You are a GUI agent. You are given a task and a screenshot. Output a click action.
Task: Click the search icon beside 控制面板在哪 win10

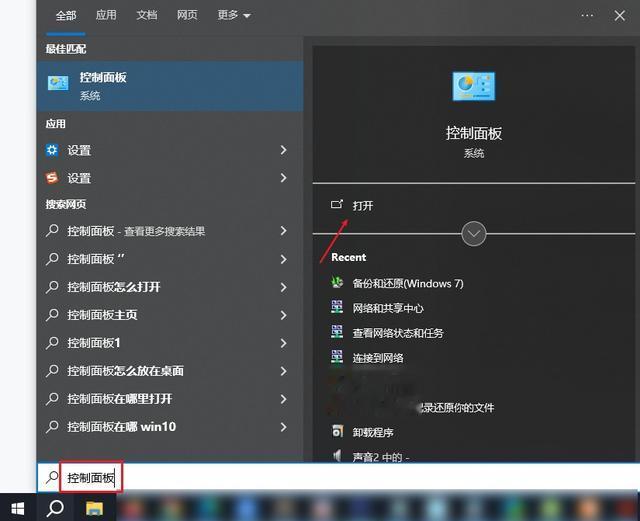(x=52, y=427)
